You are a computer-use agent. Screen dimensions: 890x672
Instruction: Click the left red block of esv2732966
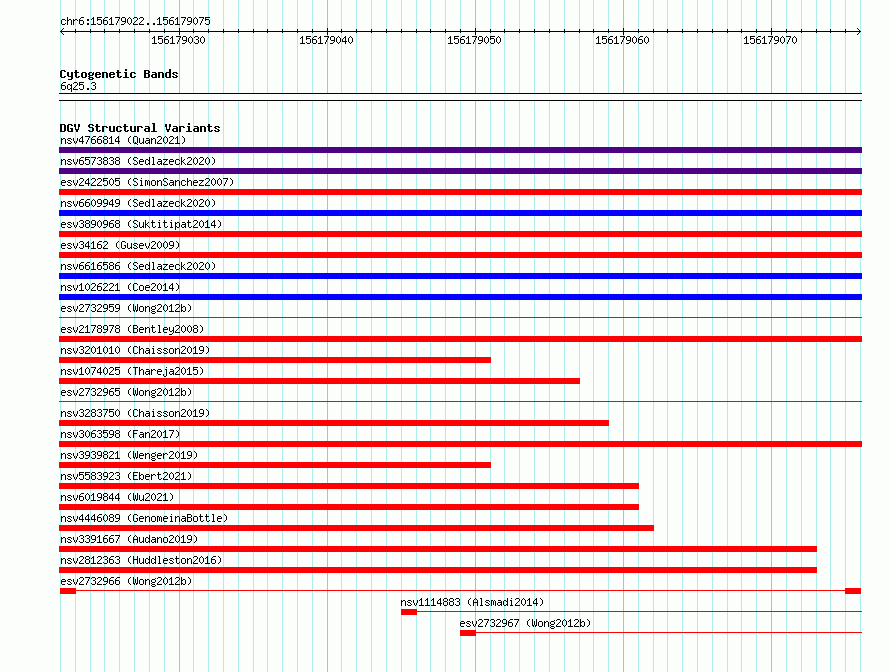pos(68,591)
